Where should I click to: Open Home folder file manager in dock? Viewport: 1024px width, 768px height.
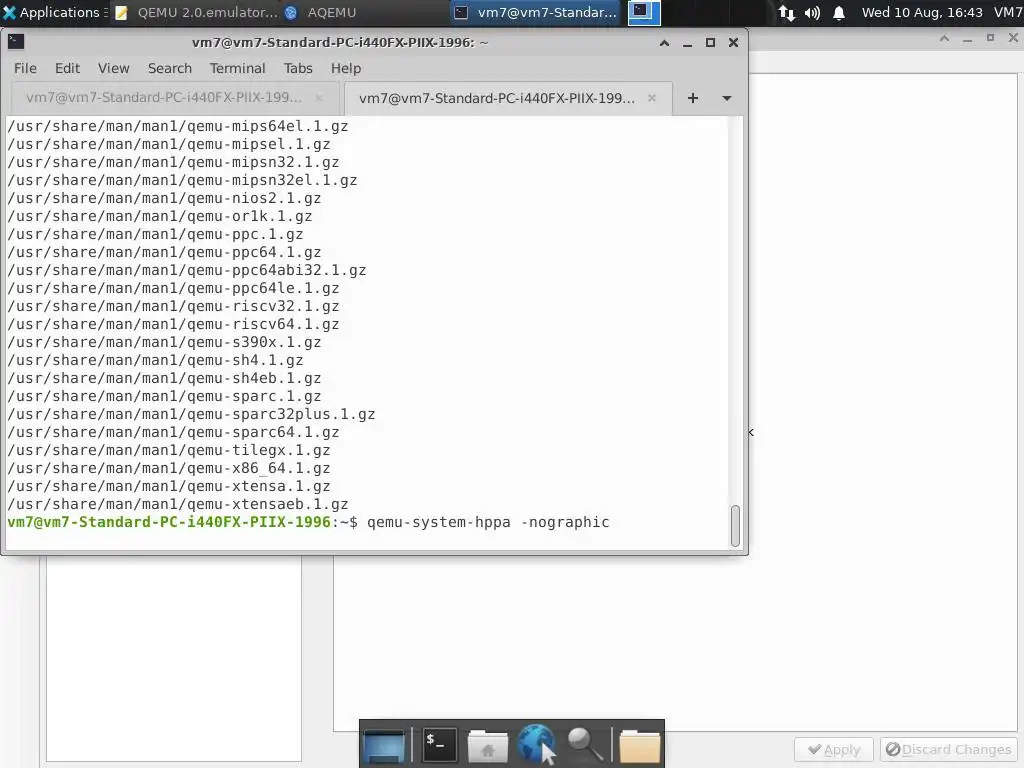pyautogui.click(x=488, y=745)
